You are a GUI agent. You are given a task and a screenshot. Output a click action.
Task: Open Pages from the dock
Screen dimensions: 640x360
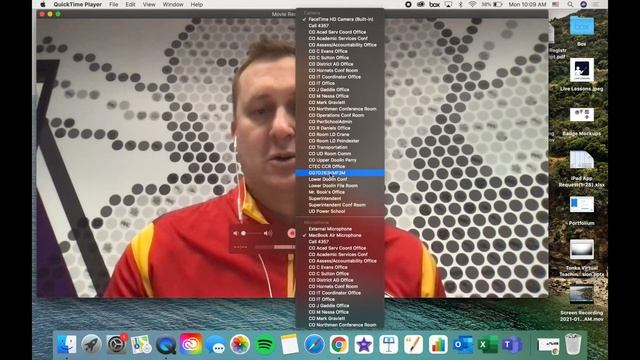[x=413, y=344]
